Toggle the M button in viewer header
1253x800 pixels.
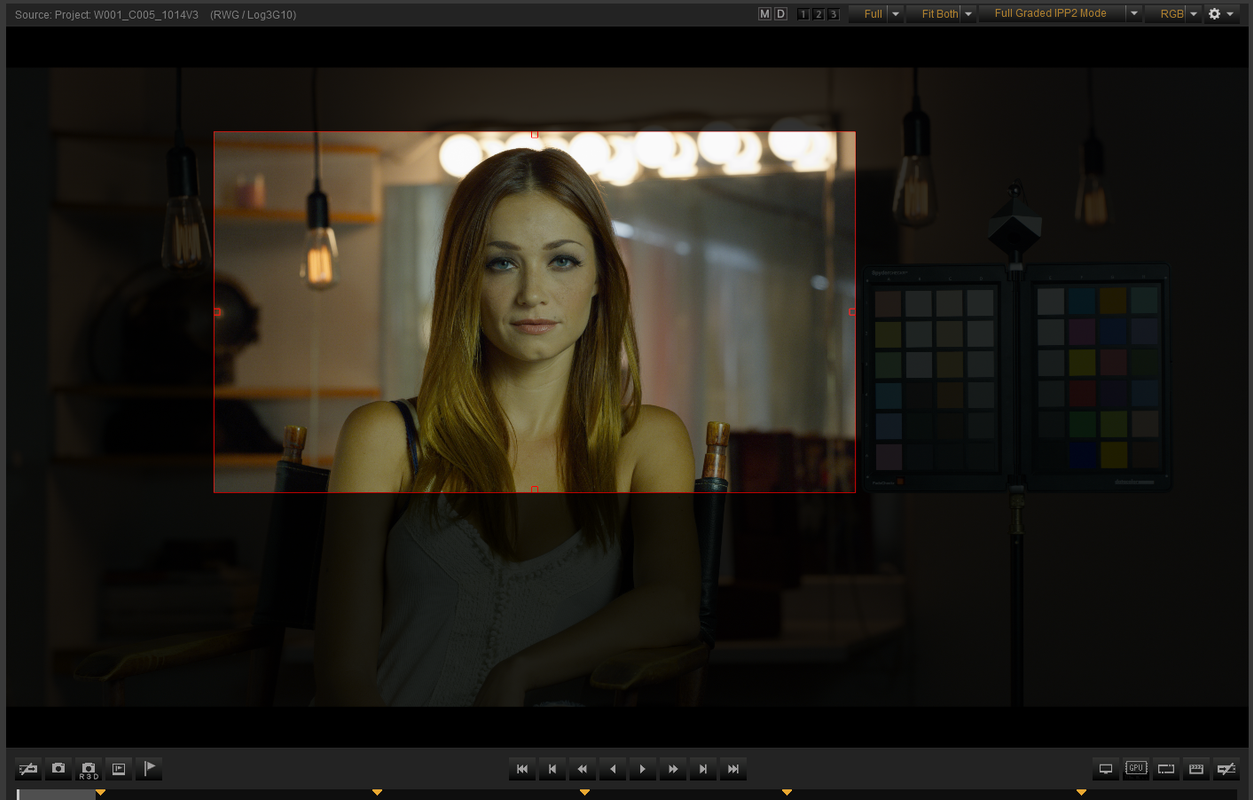coord(765,14)
